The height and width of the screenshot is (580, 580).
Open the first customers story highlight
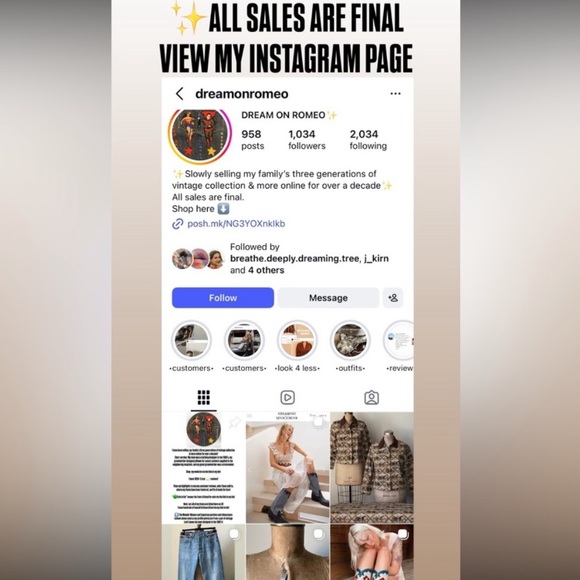191,340
